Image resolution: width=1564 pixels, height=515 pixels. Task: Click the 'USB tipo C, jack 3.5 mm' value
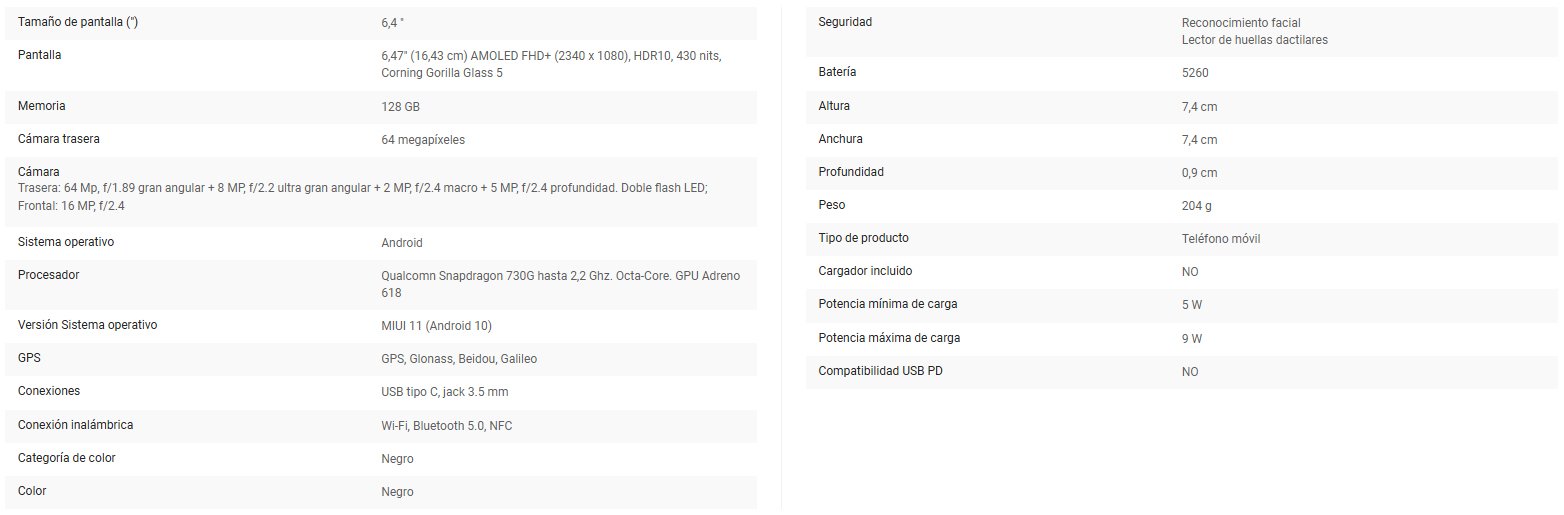tap(445, 392)
